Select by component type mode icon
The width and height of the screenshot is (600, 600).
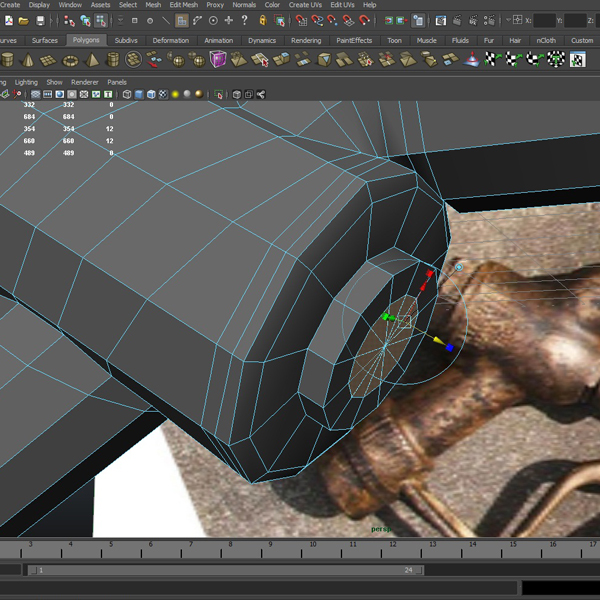pyautogui.click(x=101, y=20)
